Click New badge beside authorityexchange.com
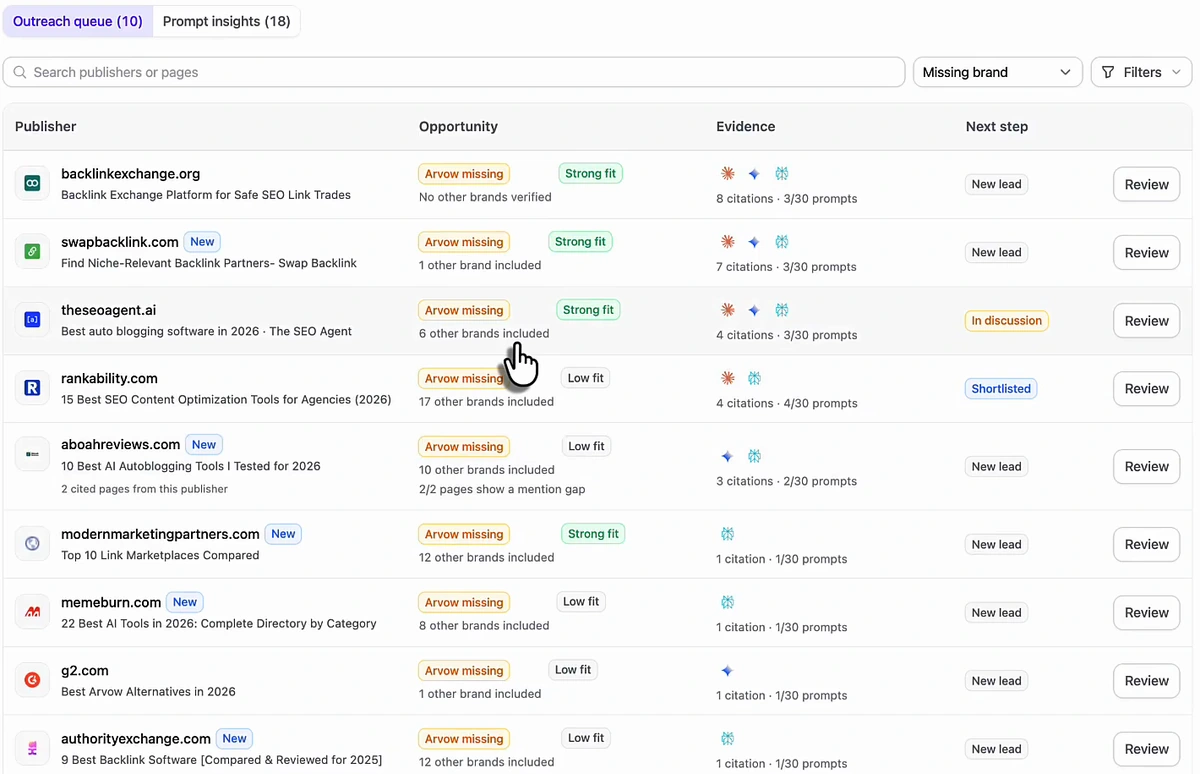 [x=234, y=738]
